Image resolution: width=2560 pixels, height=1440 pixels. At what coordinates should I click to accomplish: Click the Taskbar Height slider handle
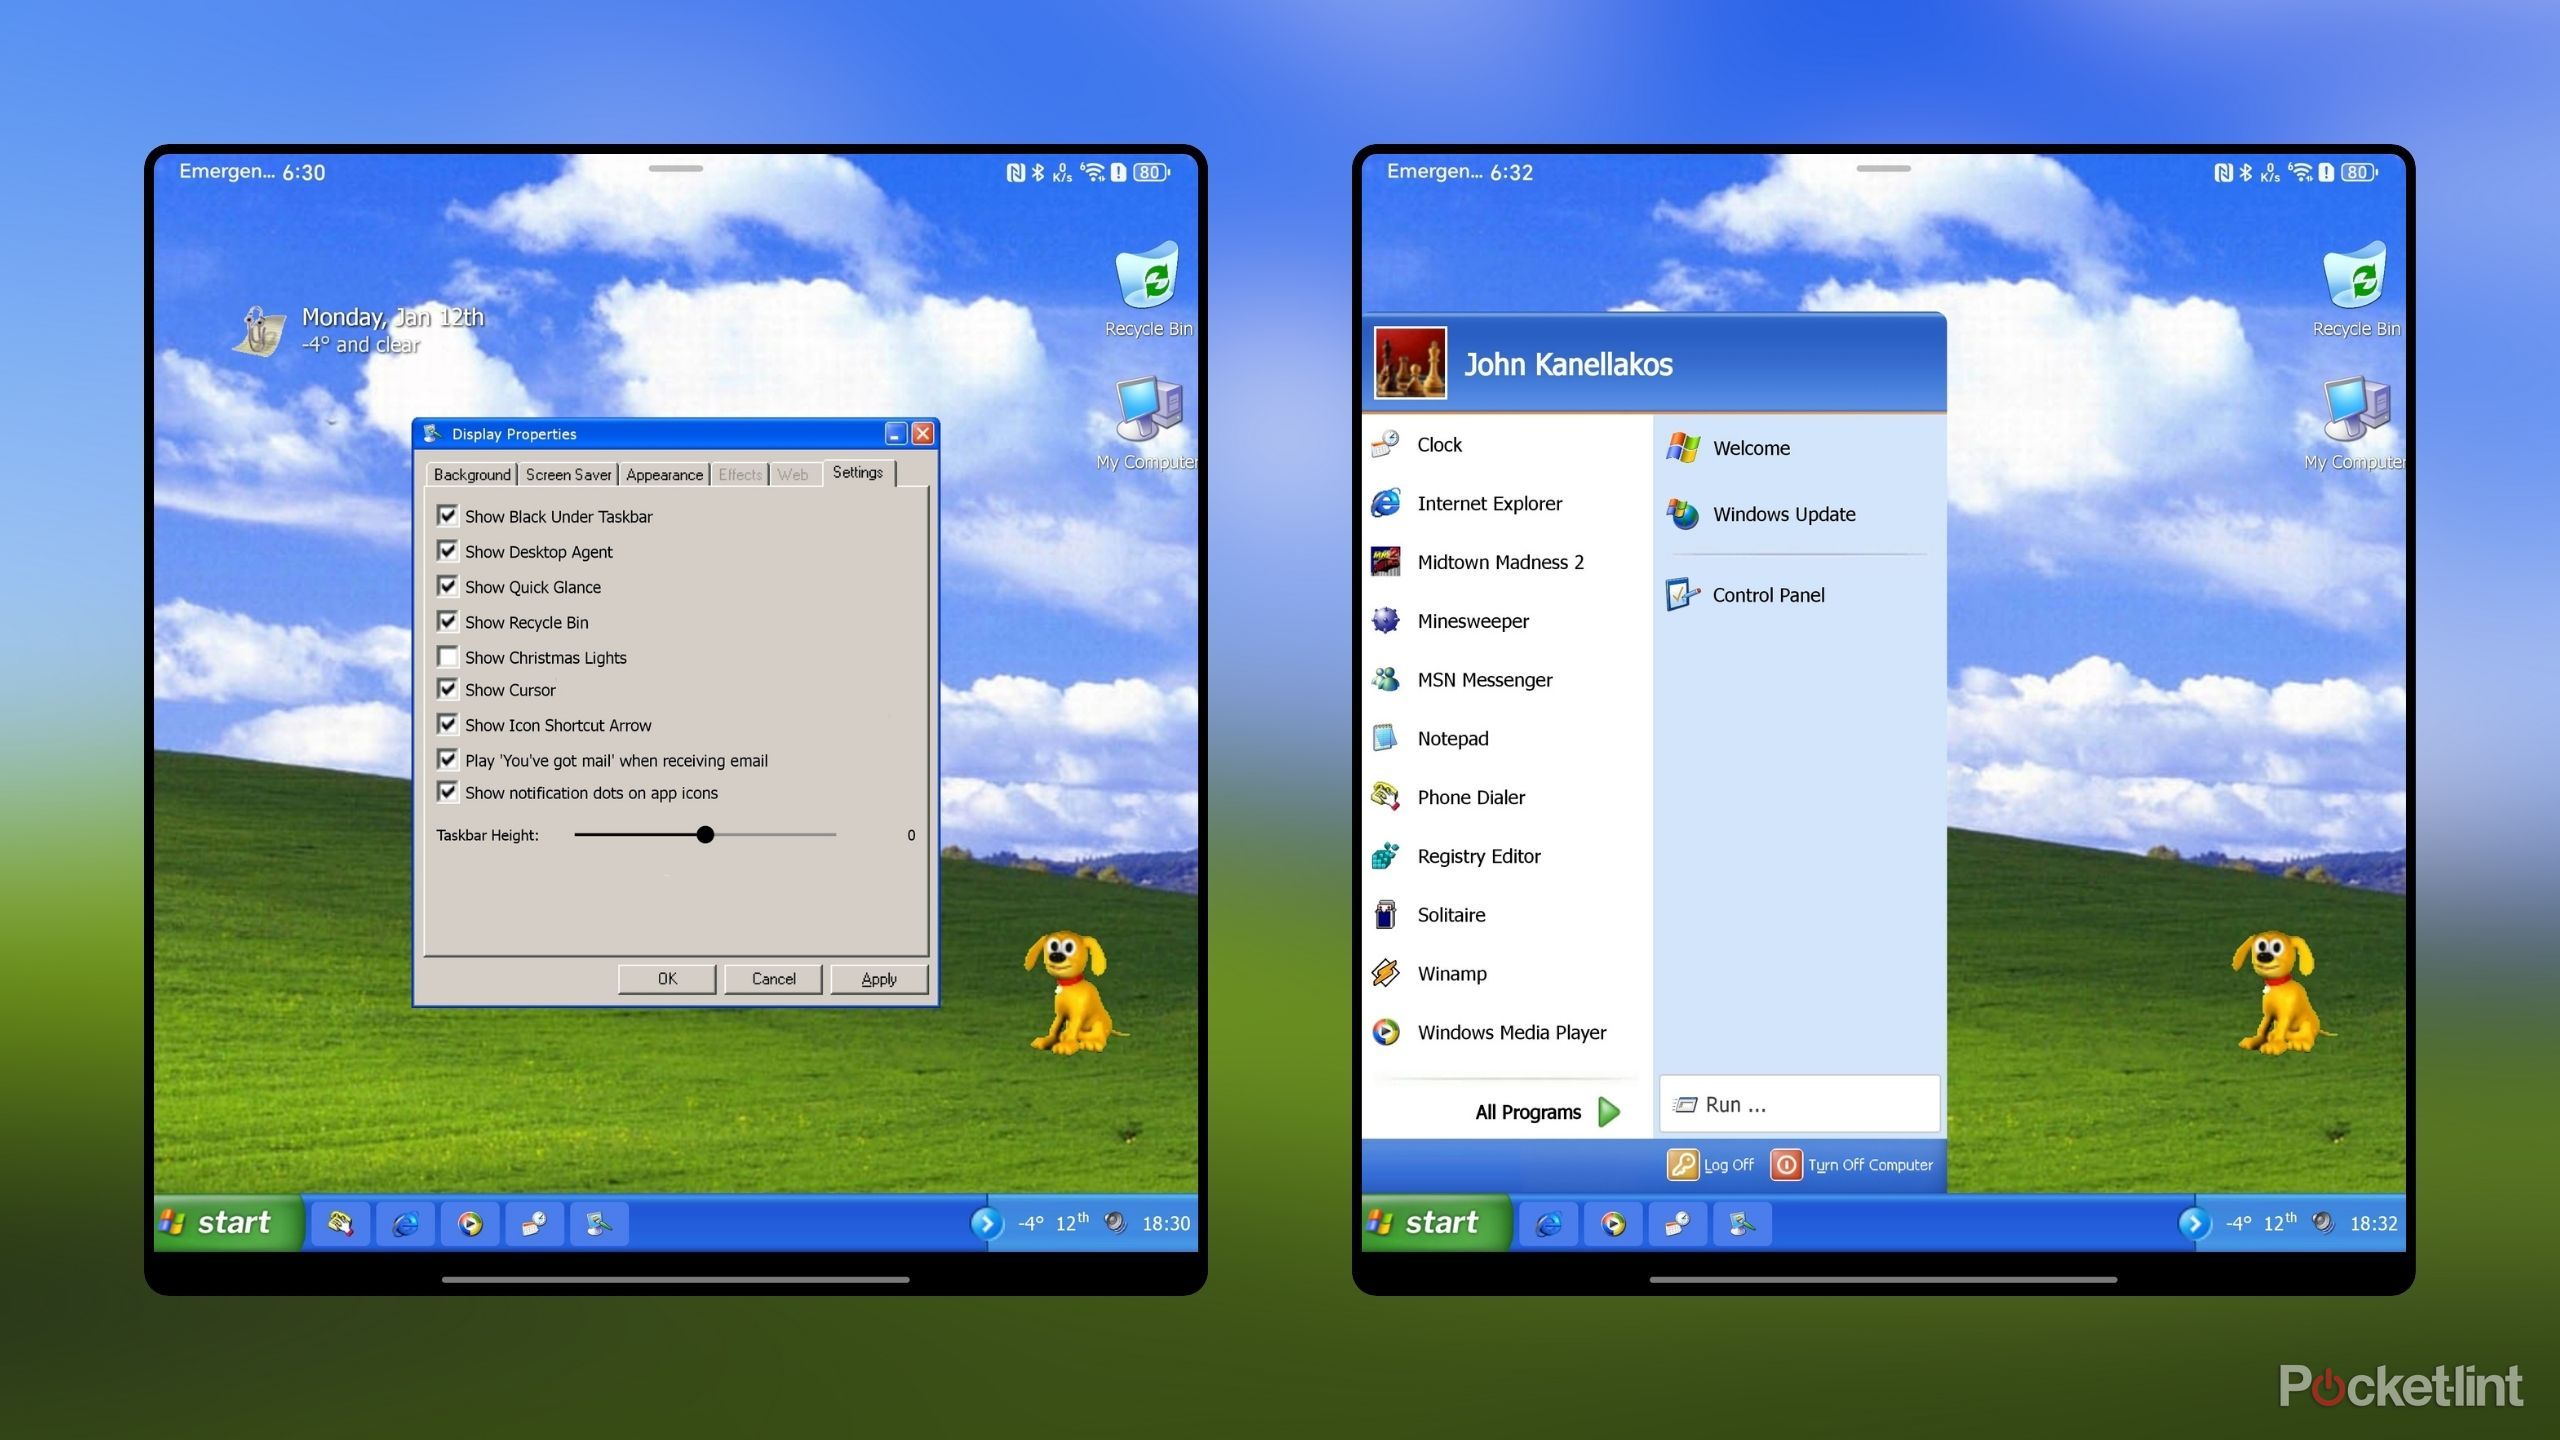[x=705, y=835]
